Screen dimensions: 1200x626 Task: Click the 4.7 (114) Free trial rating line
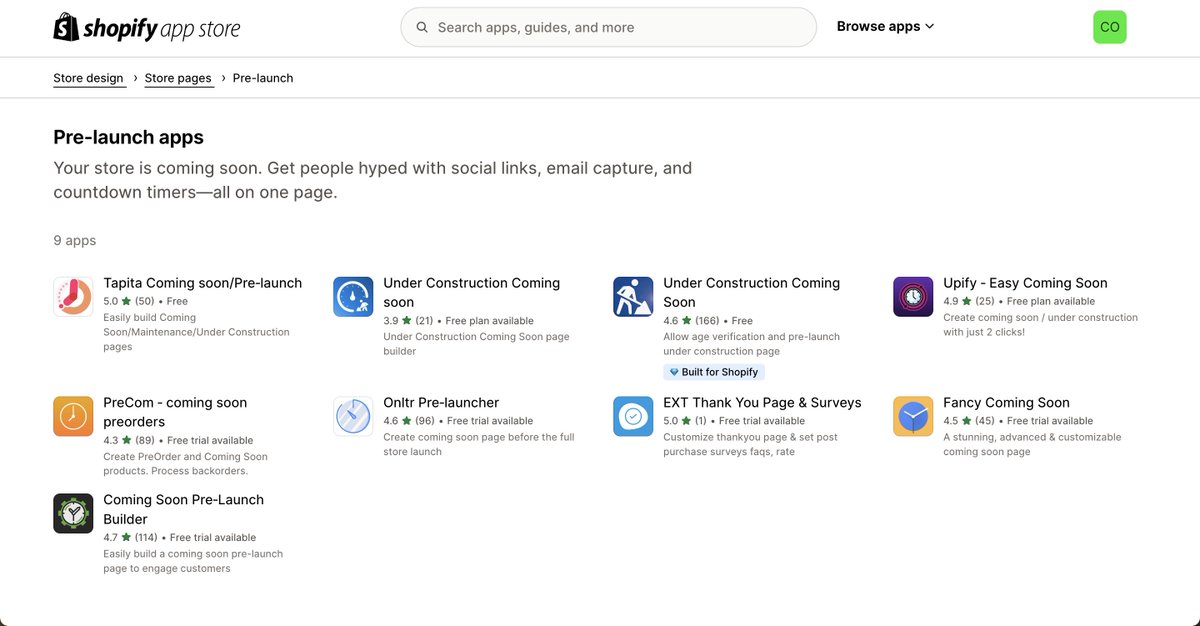180,537
